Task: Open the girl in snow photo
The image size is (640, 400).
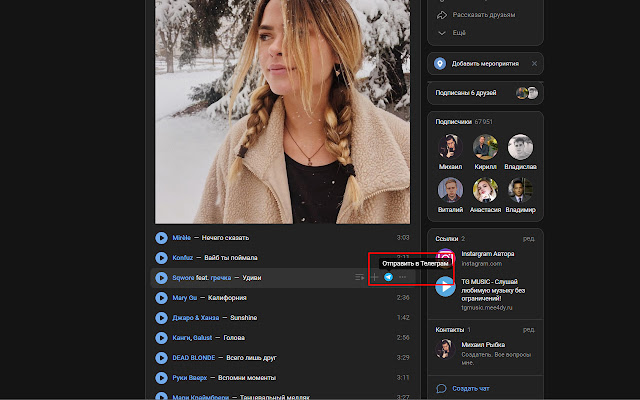Action: (x=282, y=112)
